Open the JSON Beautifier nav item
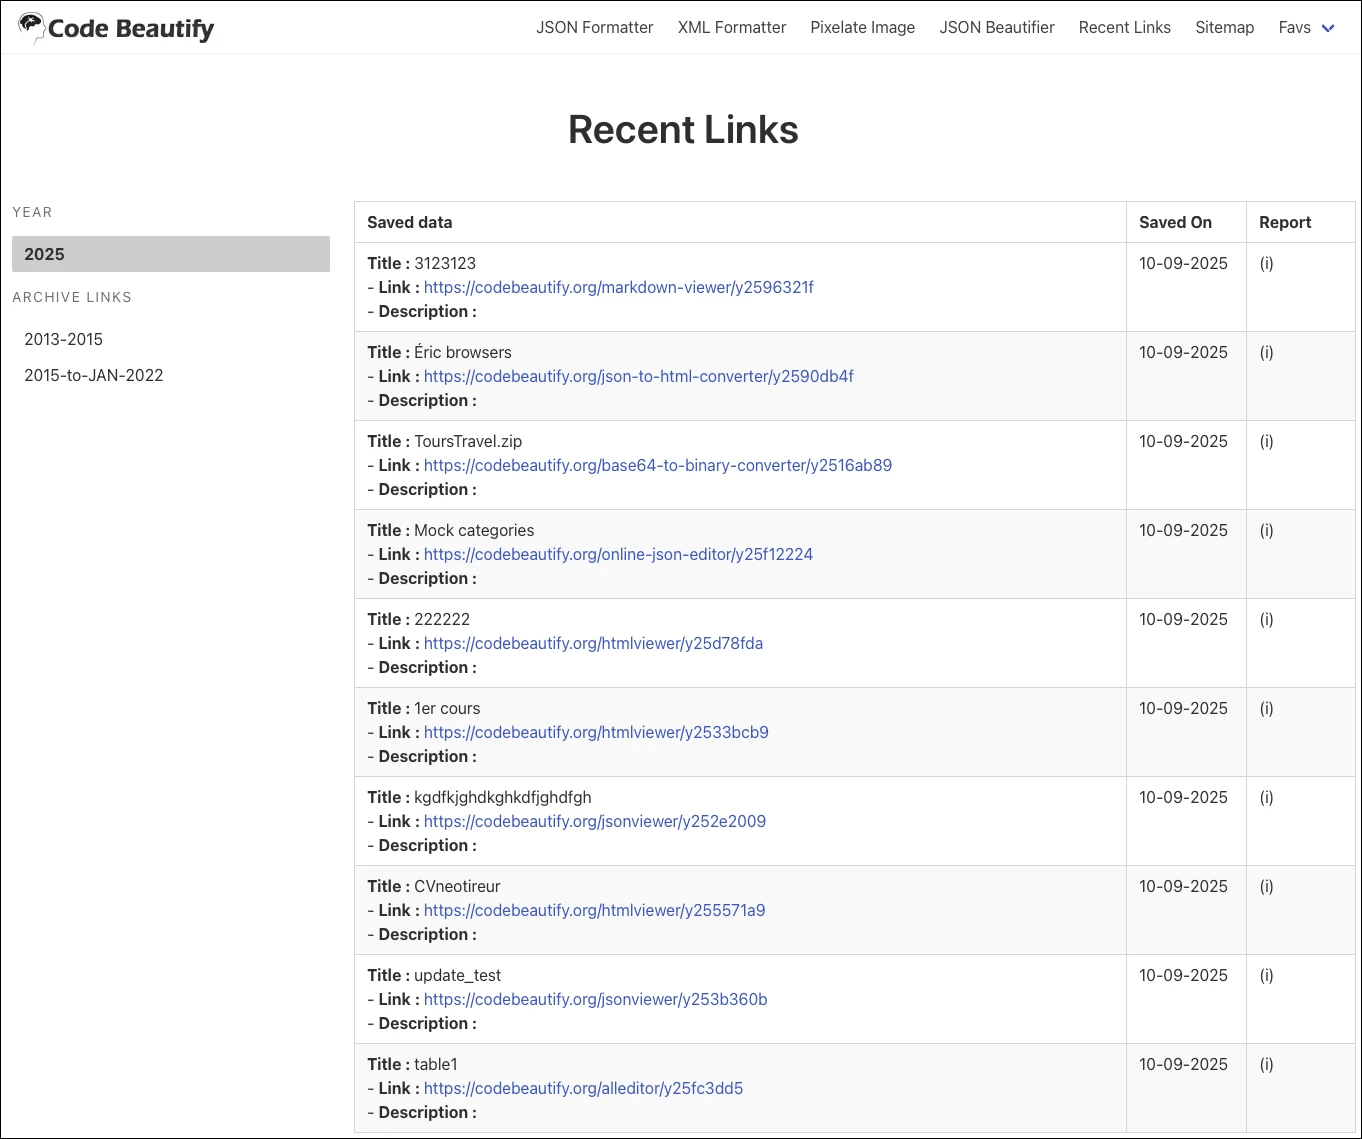 tap(996, 28)
